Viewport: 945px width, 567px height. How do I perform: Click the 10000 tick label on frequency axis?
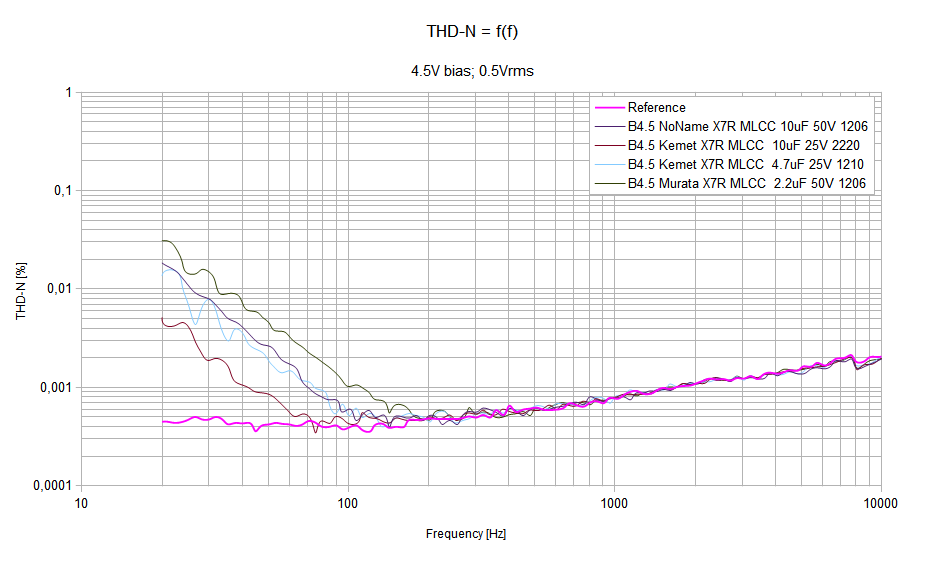pyautogui.click(x=879, y=502)
